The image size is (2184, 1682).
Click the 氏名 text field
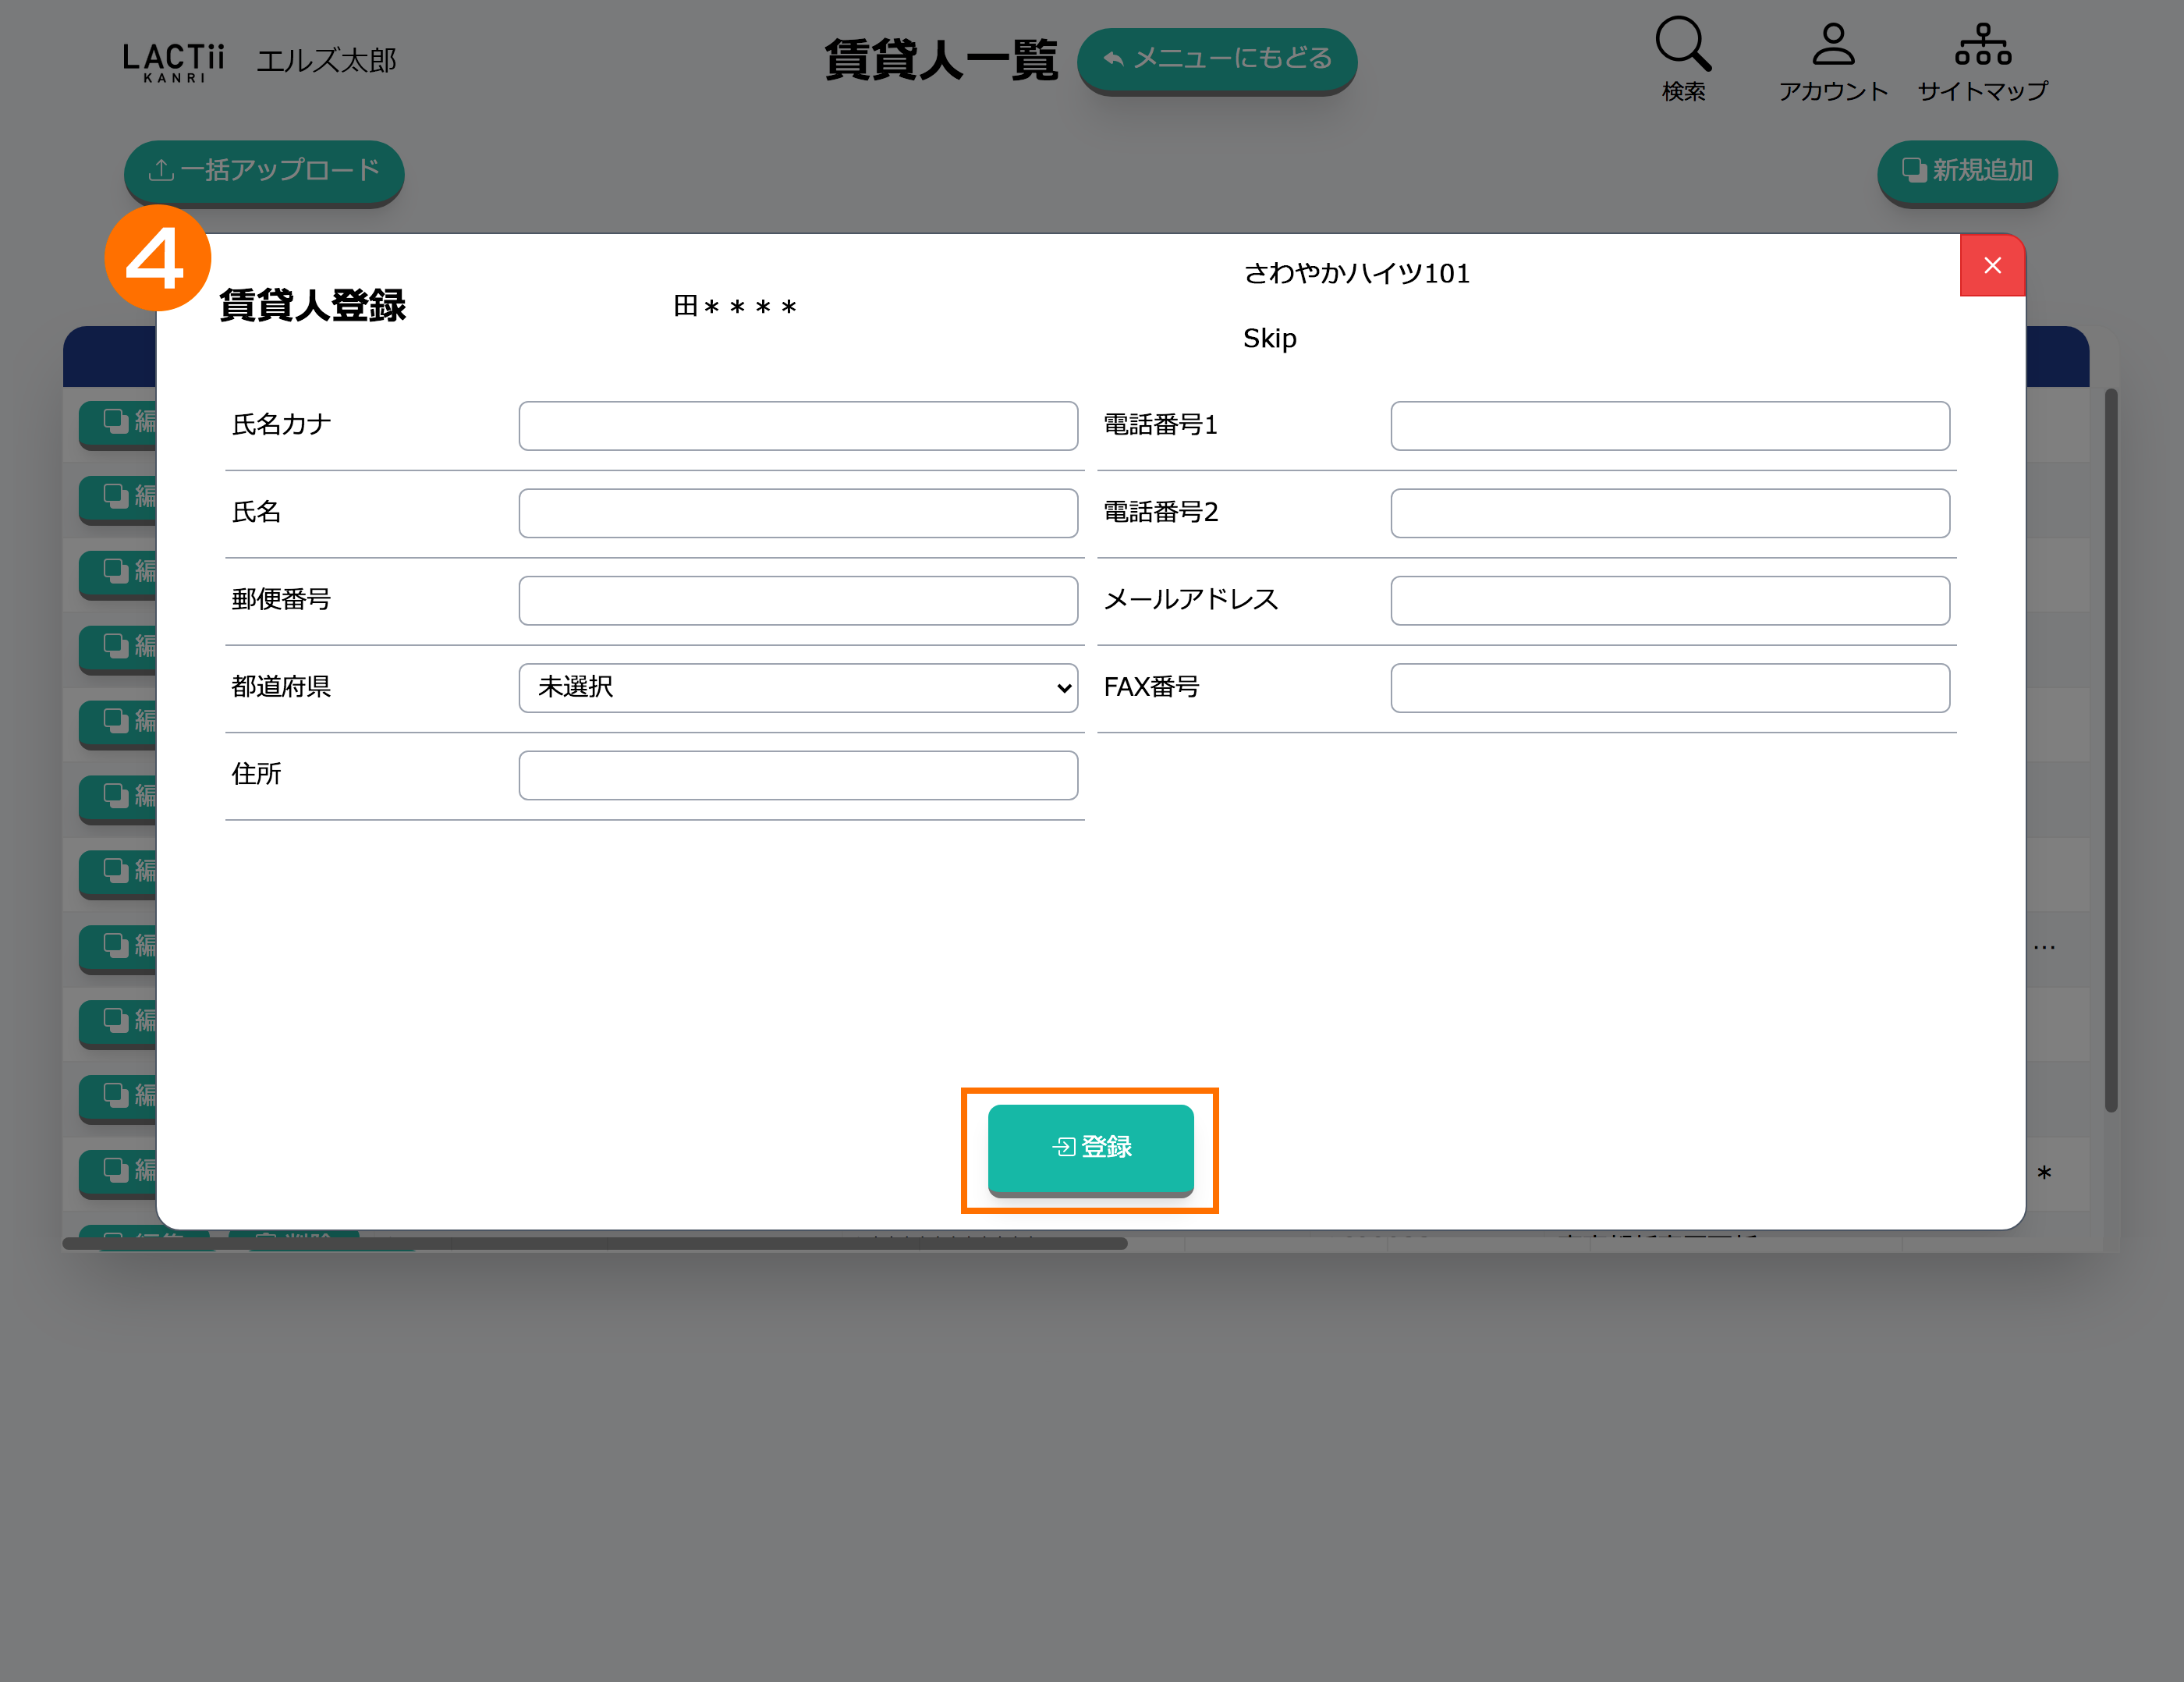point(797,512)
